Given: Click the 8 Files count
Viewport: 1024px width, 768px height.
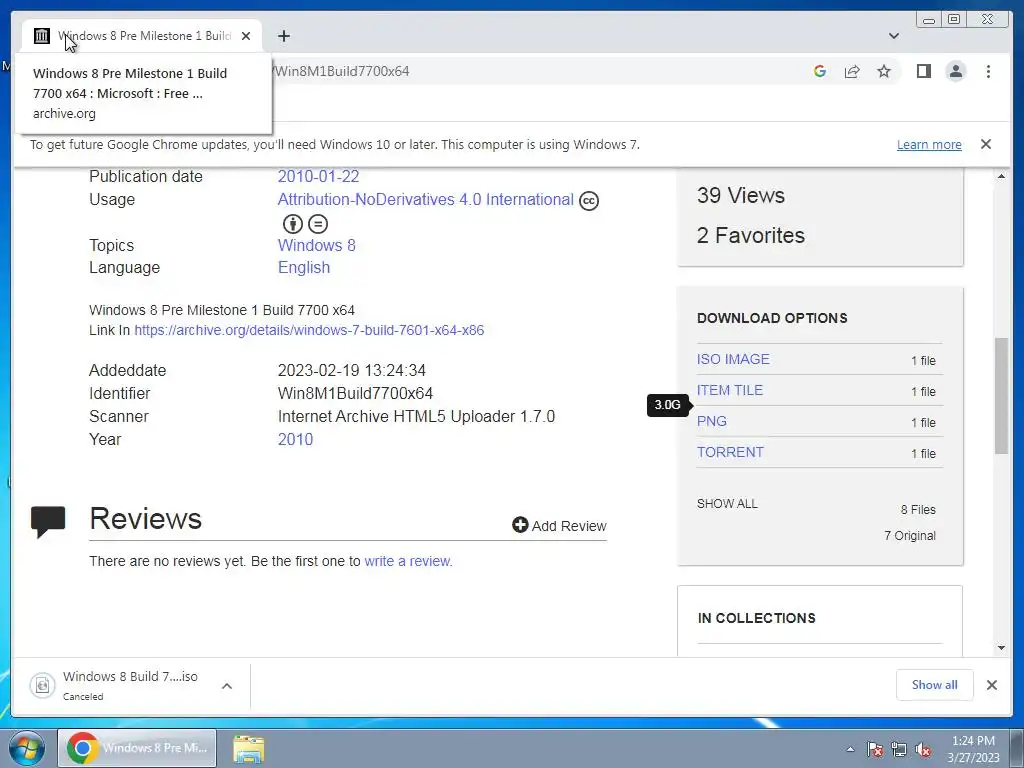Looking at the screenshot, I should (x=918, y=509).
